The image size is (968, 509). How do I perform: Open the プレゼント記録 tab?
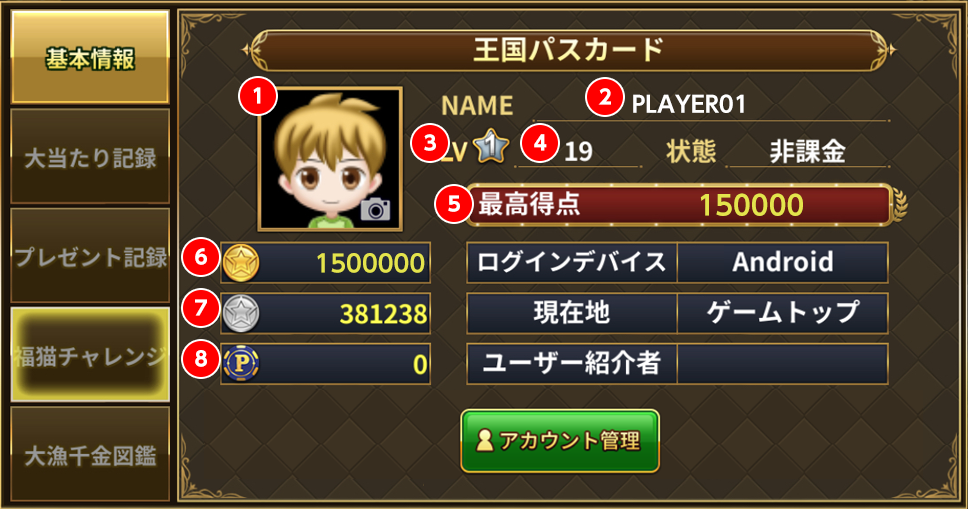(90, 256)
